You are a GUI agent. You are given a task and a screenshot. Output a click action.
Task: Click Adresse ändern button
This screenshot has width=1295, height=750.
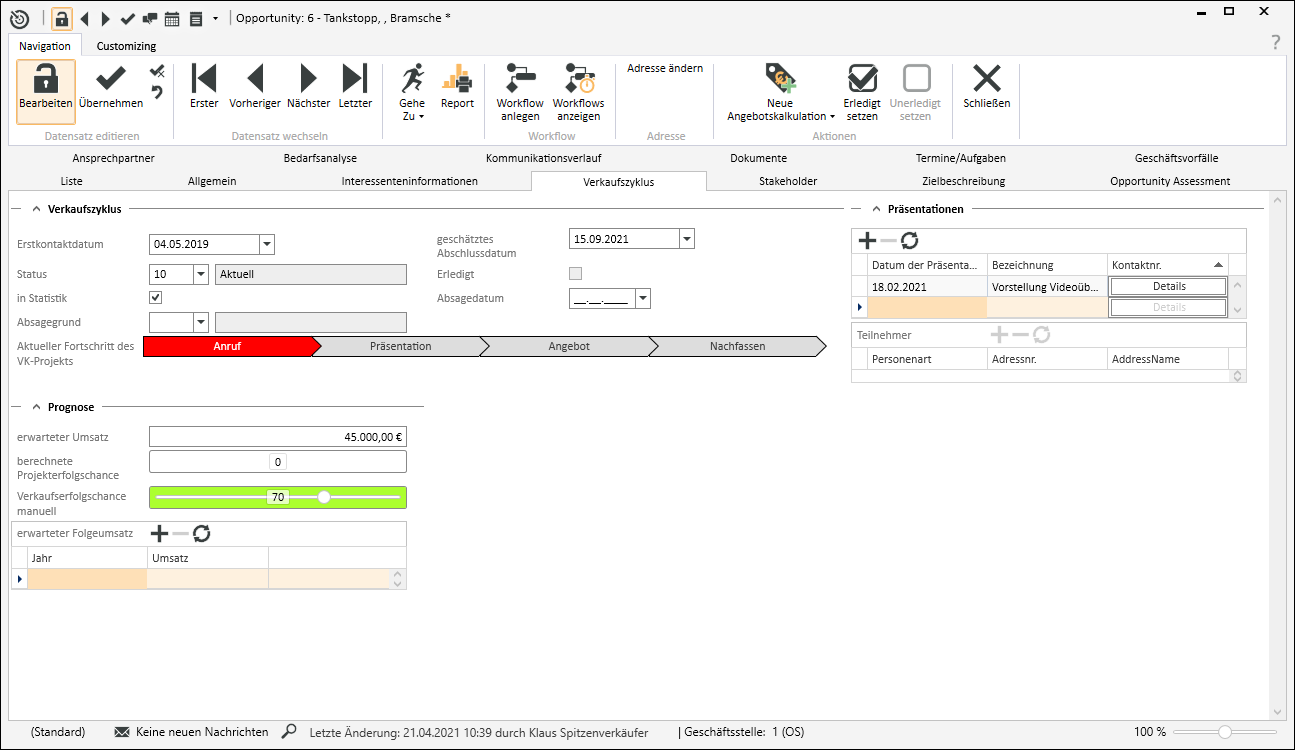(665, 69)
